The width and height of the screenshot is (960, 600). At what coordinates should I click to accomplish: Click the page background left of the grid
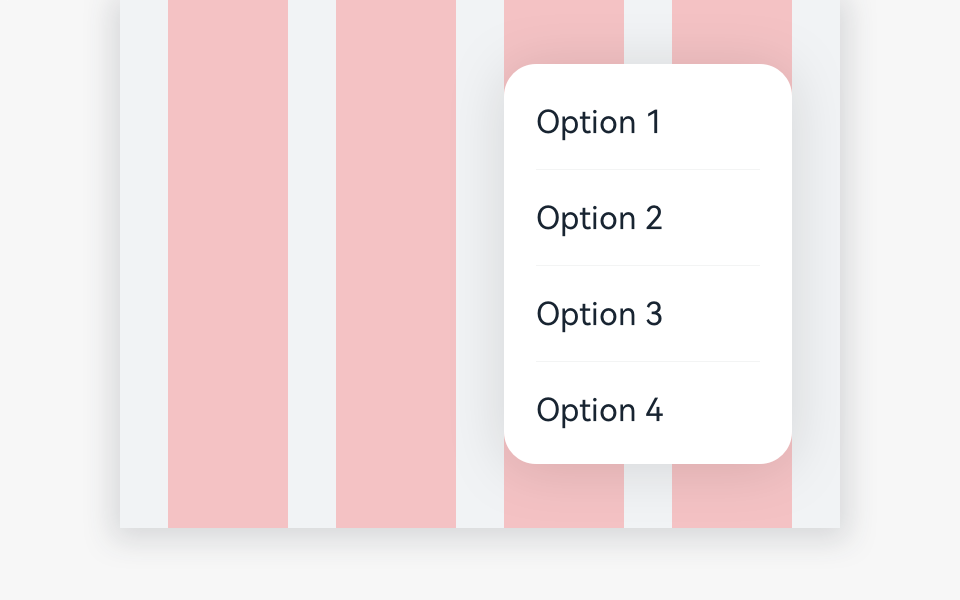click(58, 300)
